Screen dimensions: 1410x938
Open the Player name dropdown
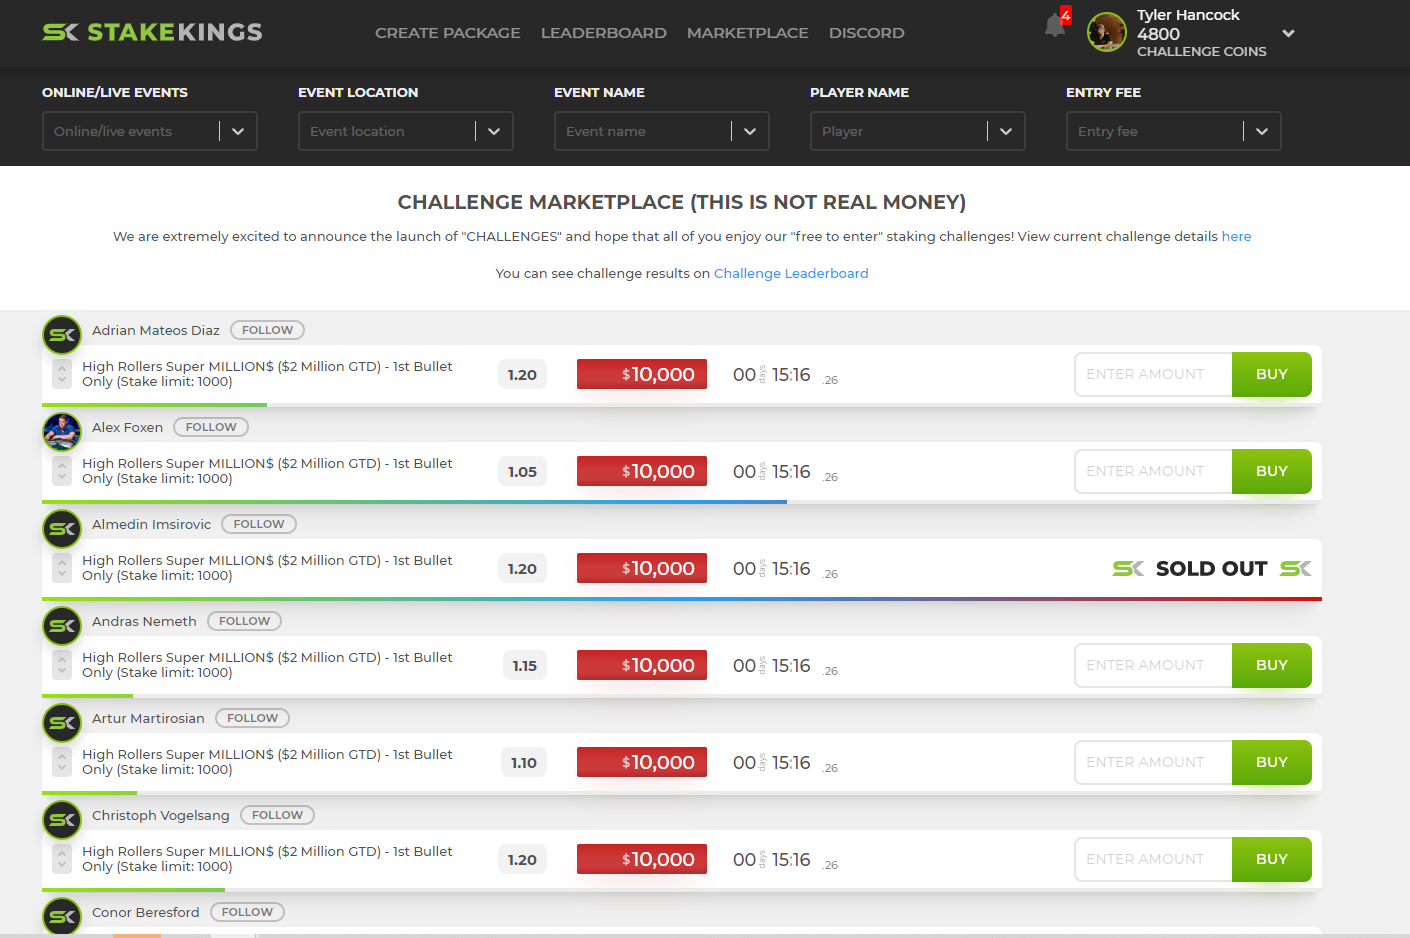918,131
